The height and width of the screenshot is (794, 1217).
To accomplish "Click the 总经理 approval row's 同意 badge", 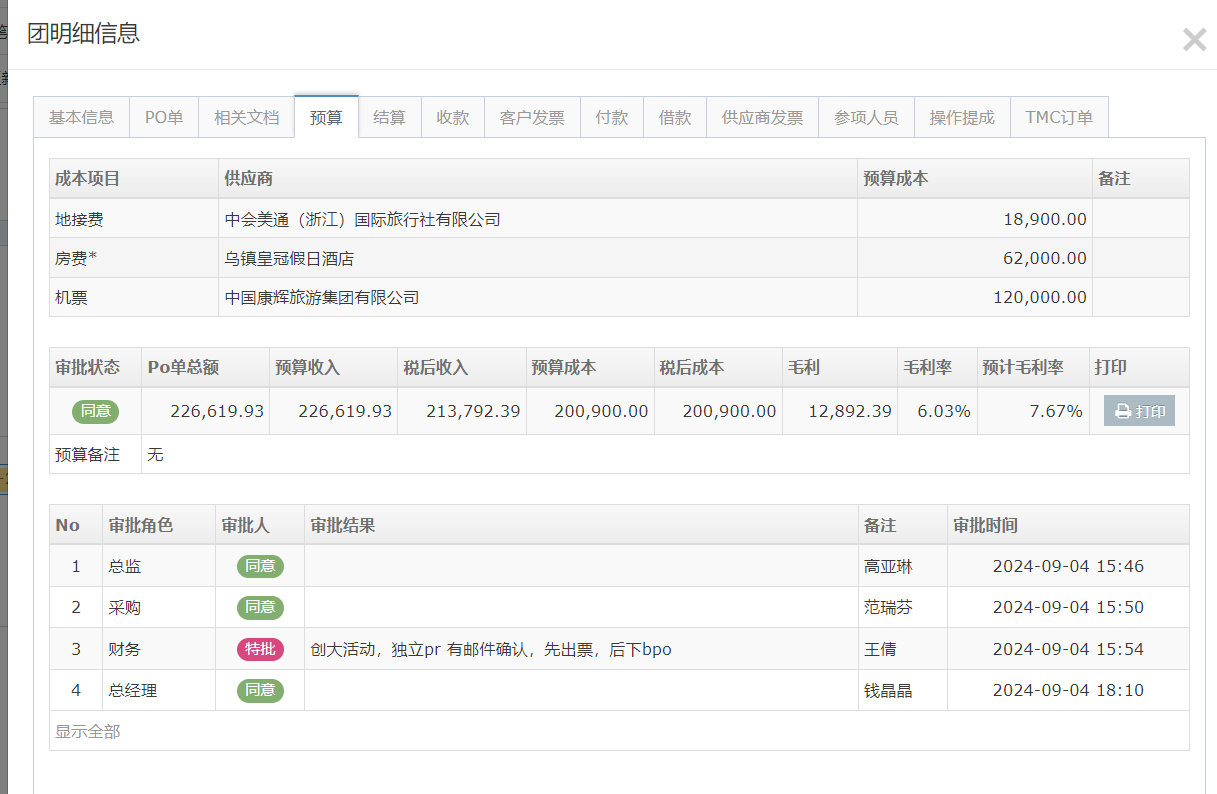I will coord(260,690).
